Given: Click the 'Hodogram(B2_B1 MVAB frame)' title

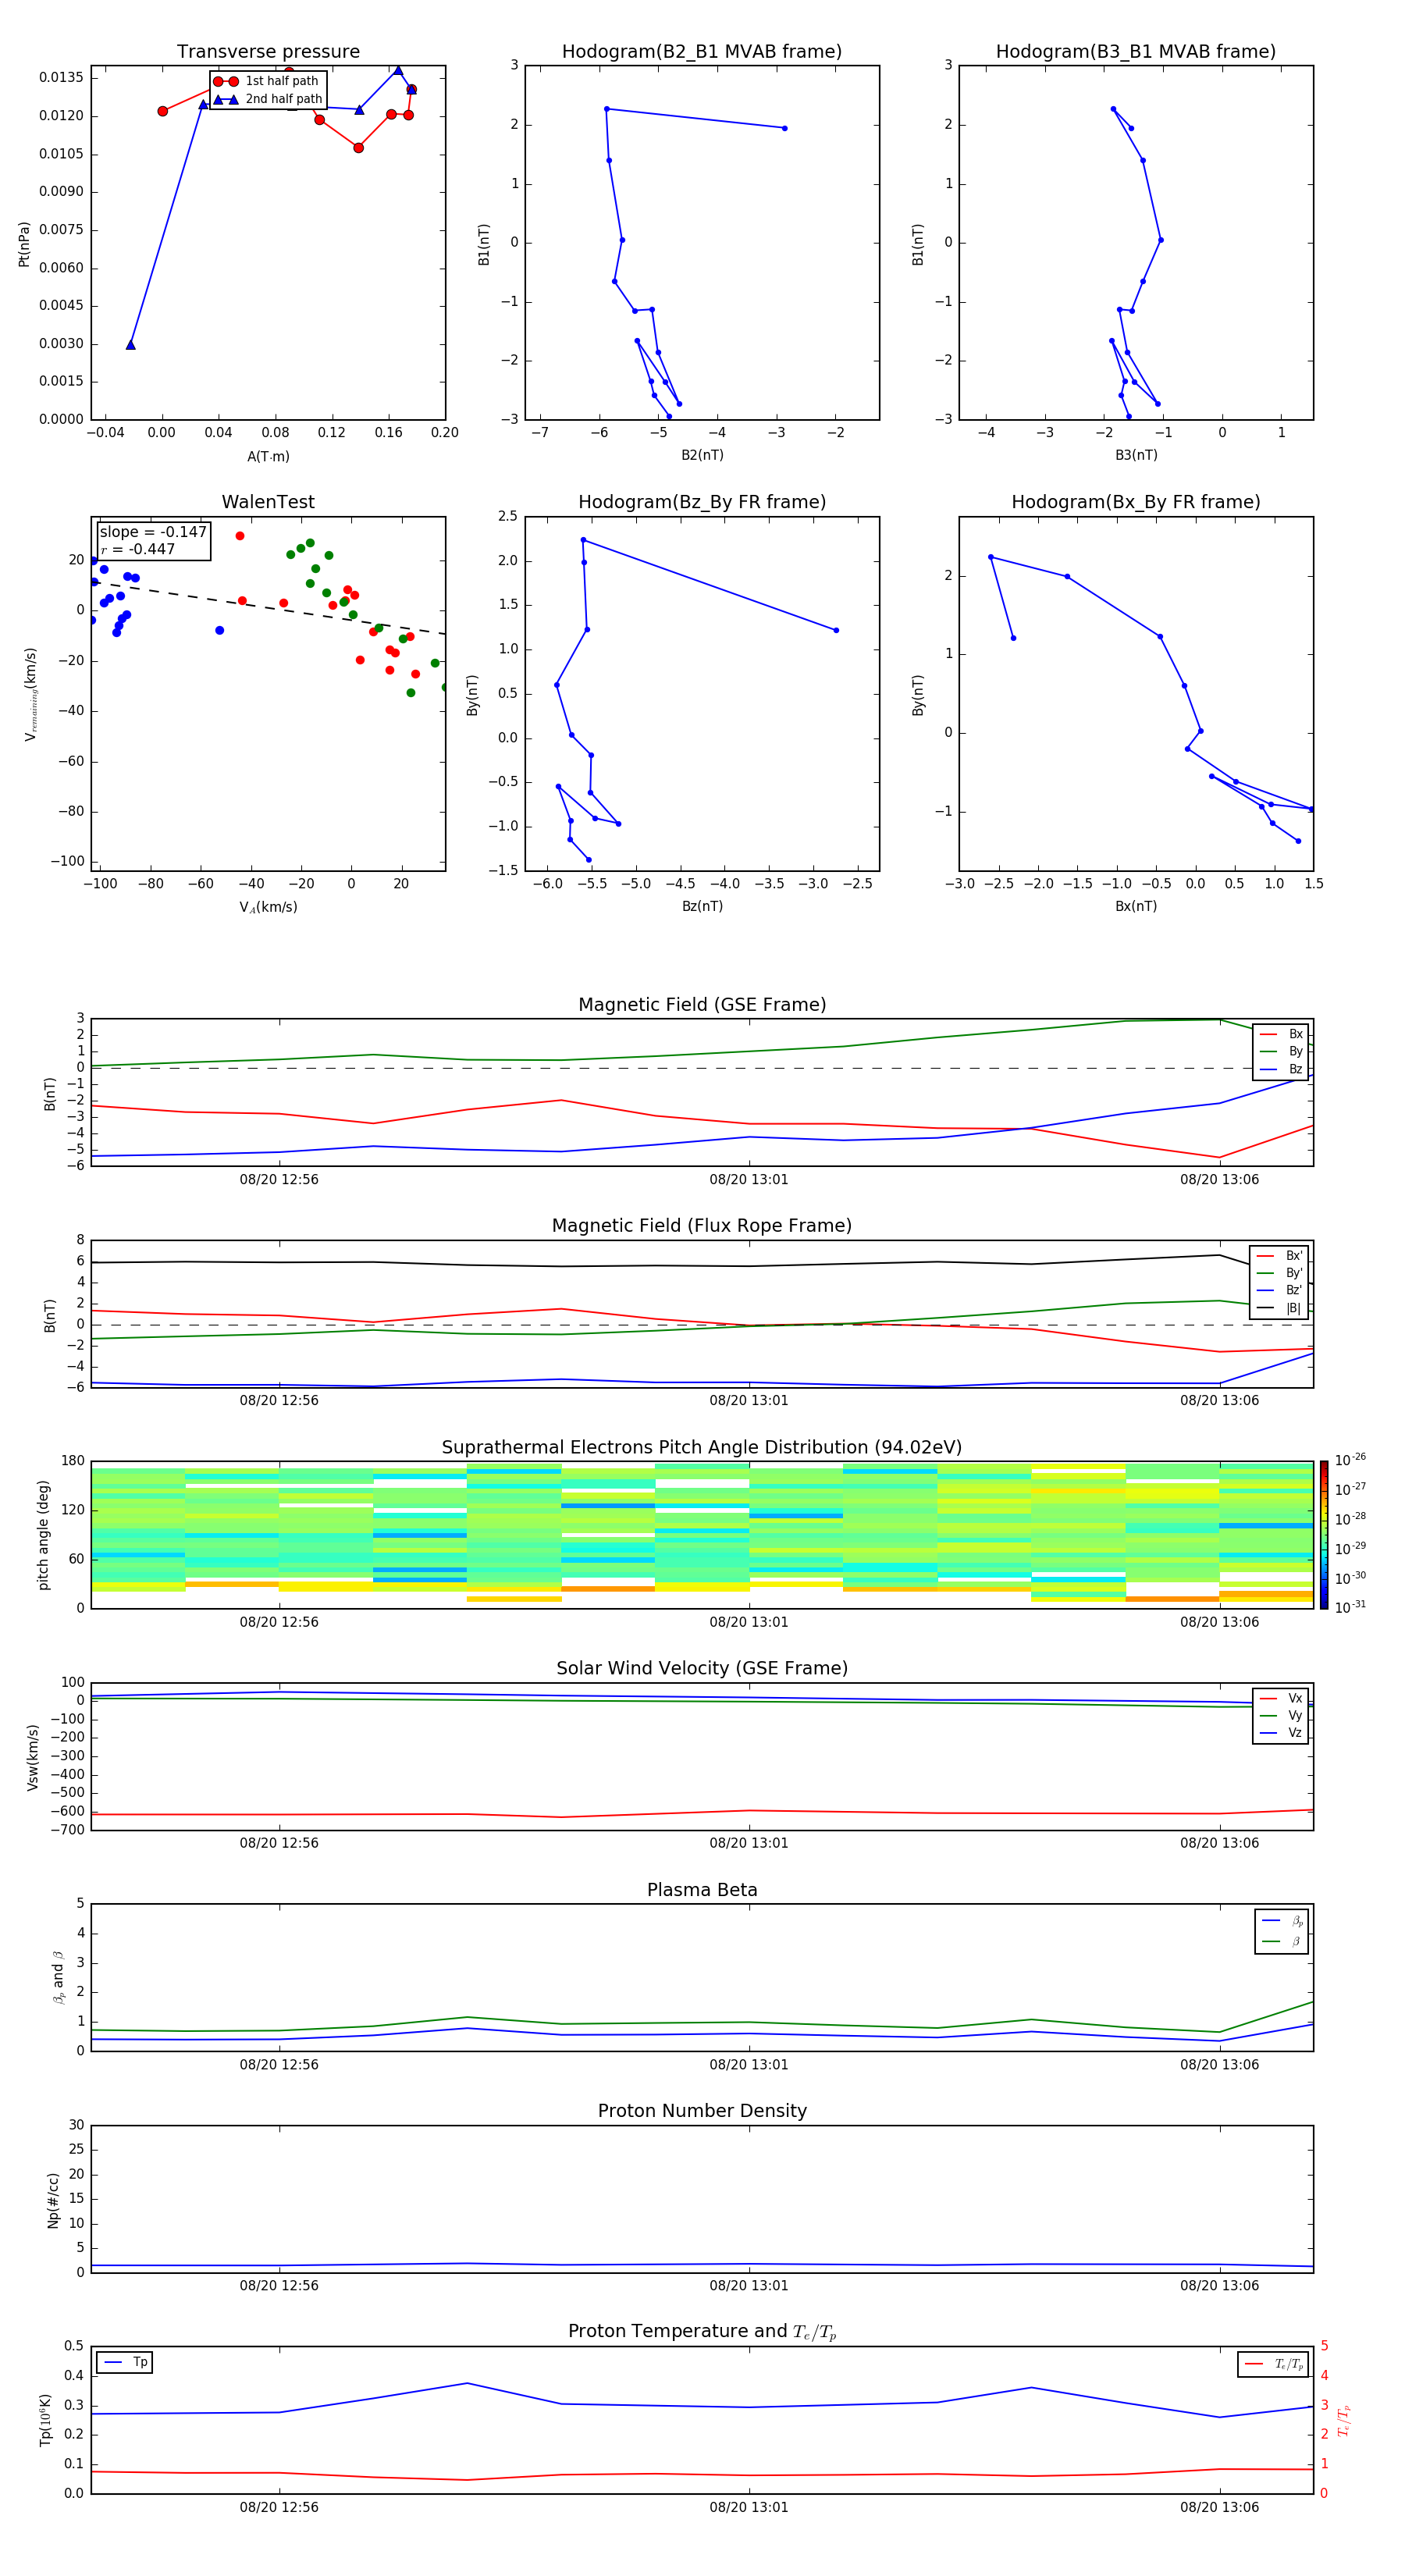Looking at the screenshot, I should pyautogui.click(x=702, y=52).
